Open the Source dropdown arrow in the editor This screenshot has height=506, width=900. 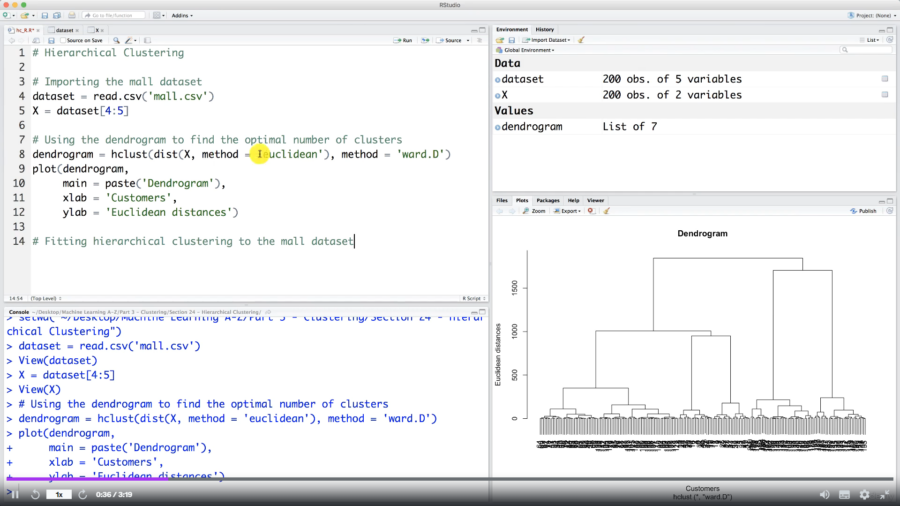466,40
